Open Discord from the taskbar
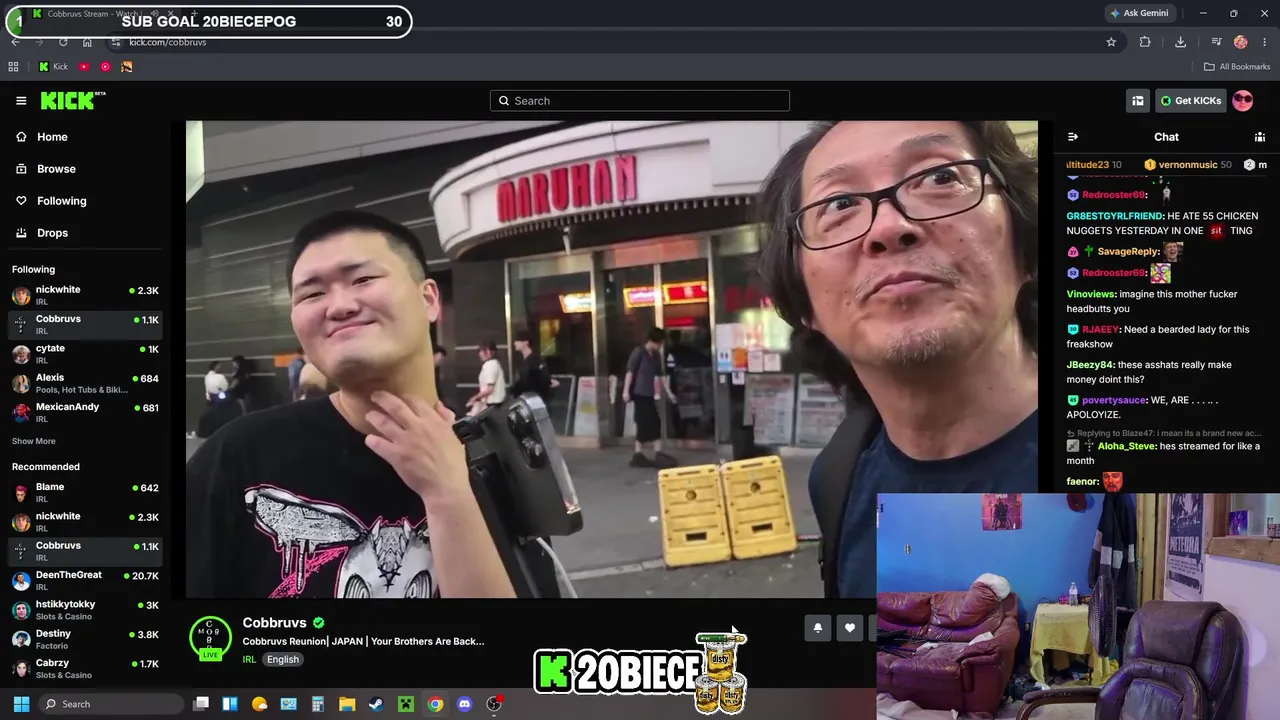This screenshot has width=1280, height=720. [464, 704]
